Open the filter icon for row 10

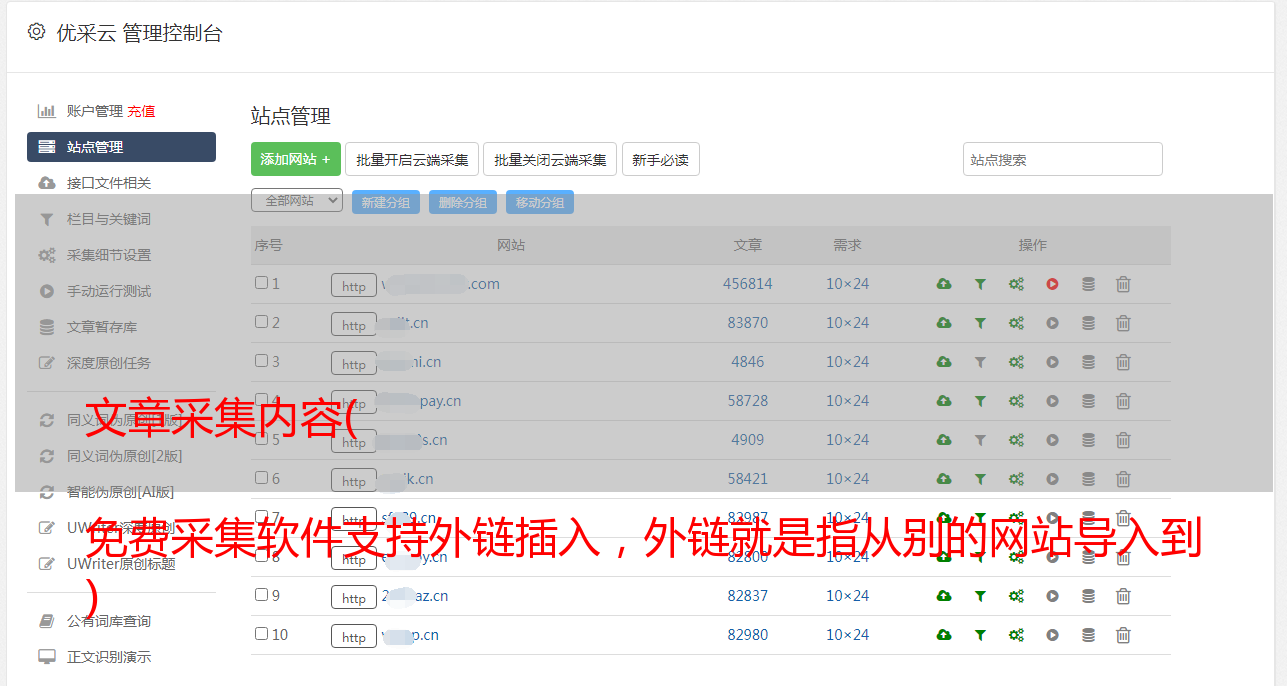(980, 635)
